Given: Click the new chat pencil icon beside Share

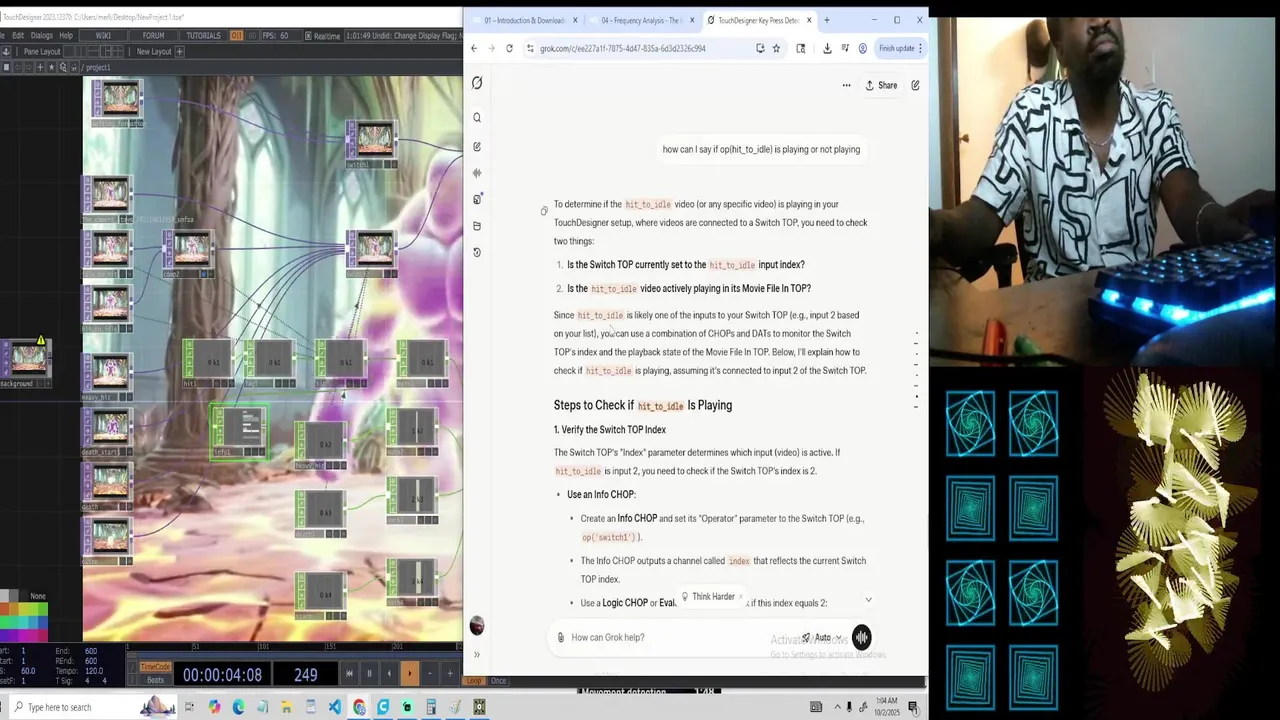Looking at the screenshot, I should pyautogui.click(x=915, y=85).
